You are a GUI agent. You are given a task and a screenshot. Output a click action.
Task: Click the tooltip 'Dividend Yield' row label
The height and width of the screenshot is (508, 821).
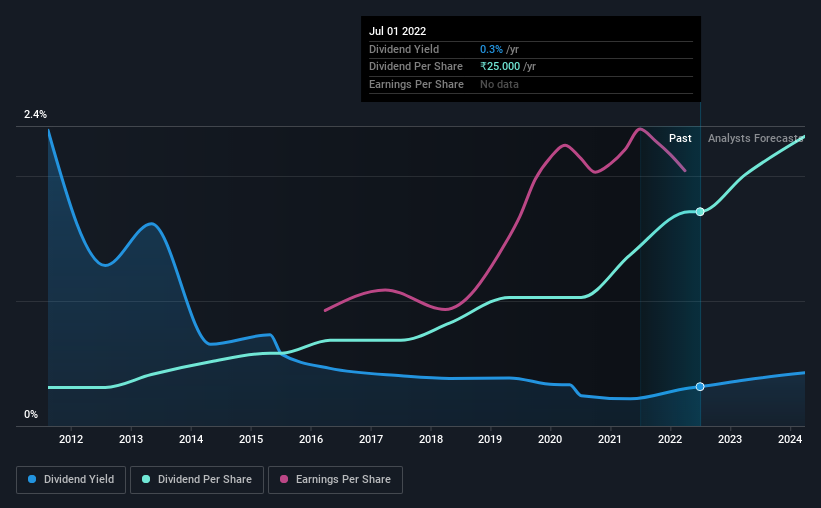404,49
